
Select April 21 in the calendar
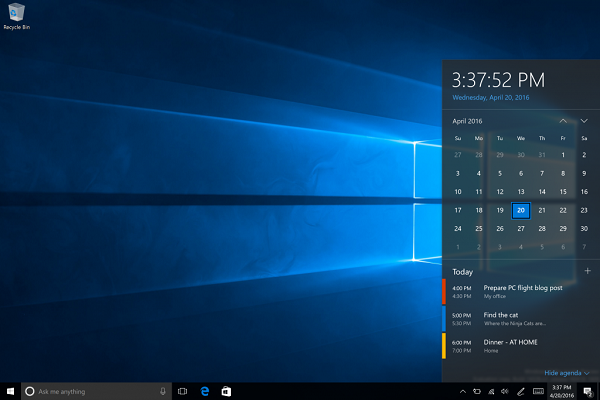[542, 210]
